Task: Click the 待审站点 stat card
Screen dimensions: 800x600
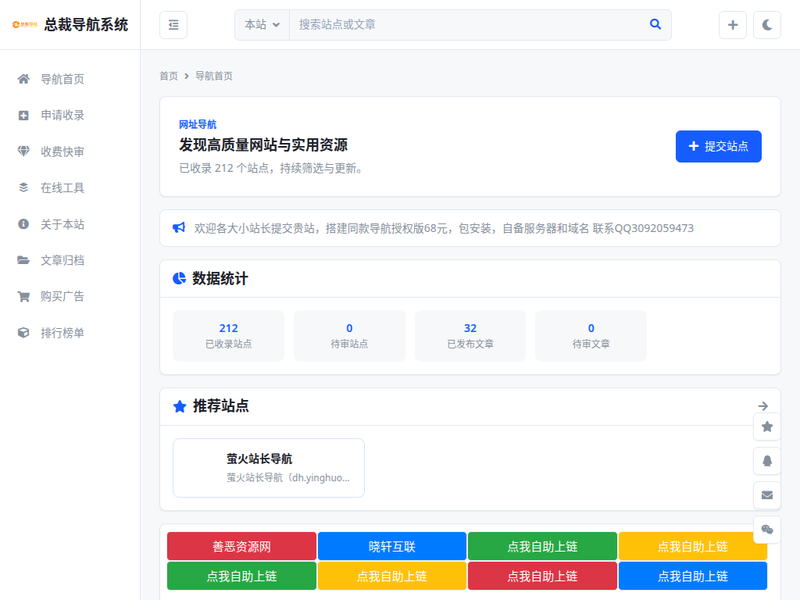Action: 349,336
